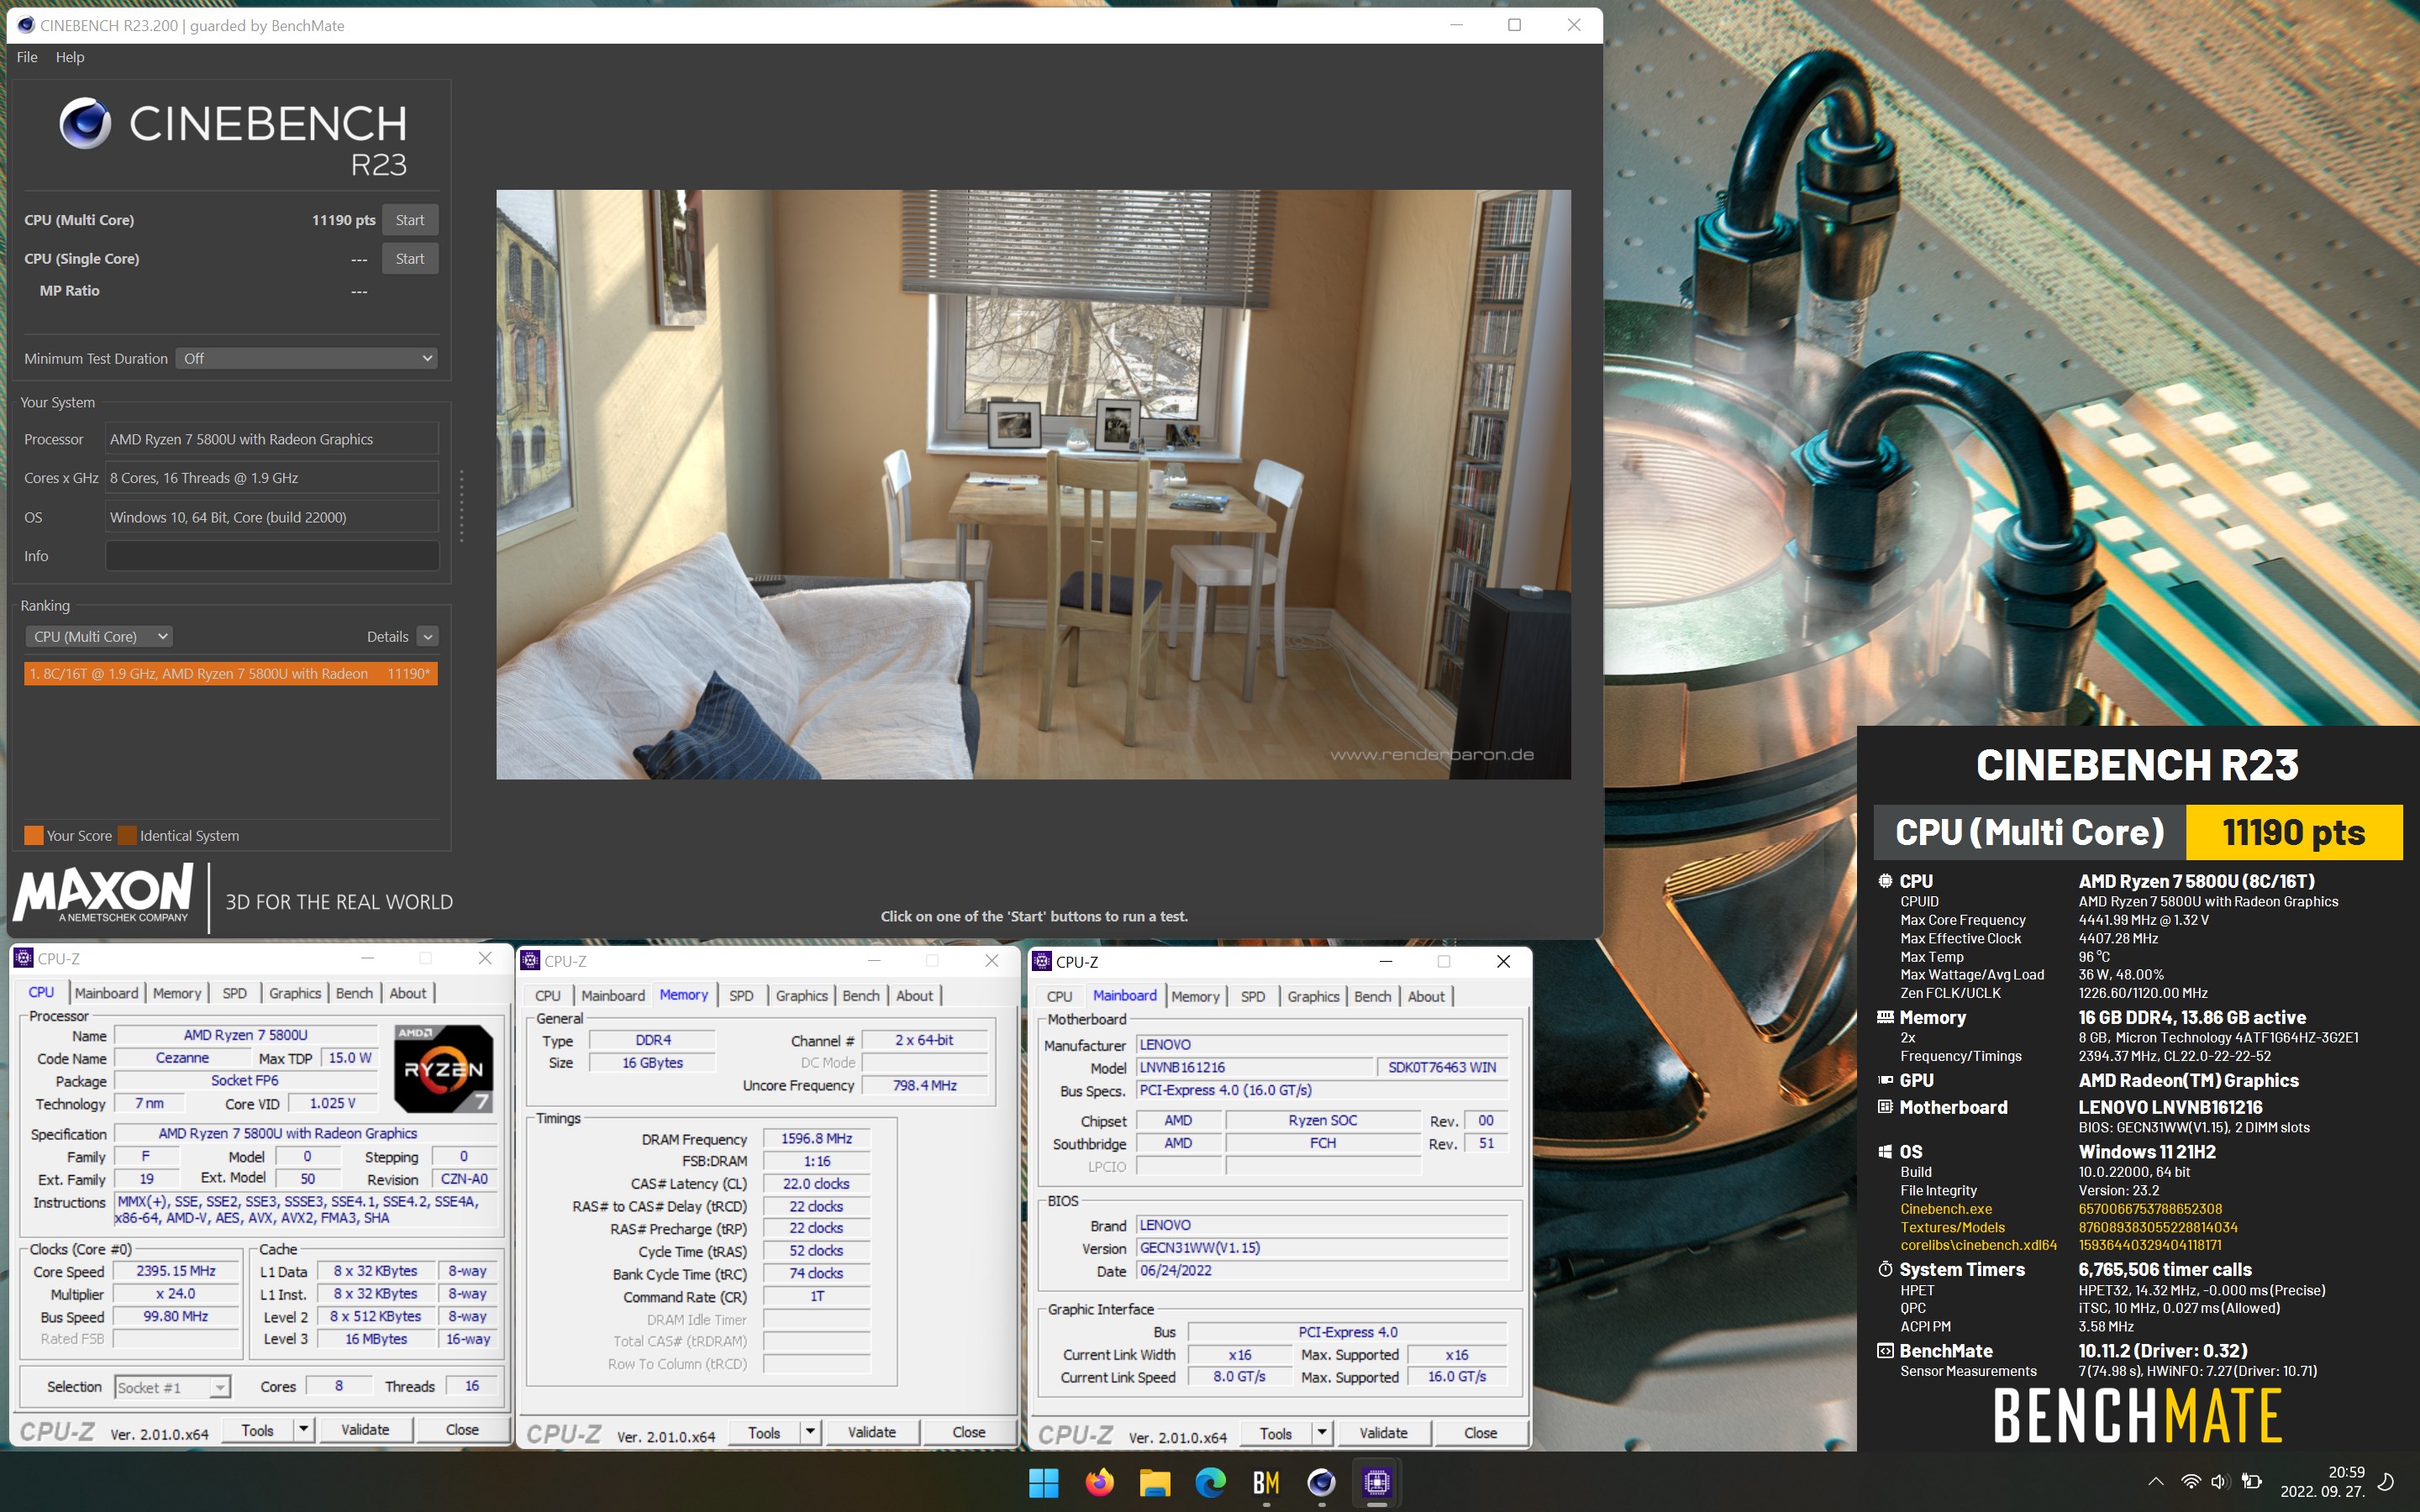Open Socket #1 selection dropdown

point(173,1387)
